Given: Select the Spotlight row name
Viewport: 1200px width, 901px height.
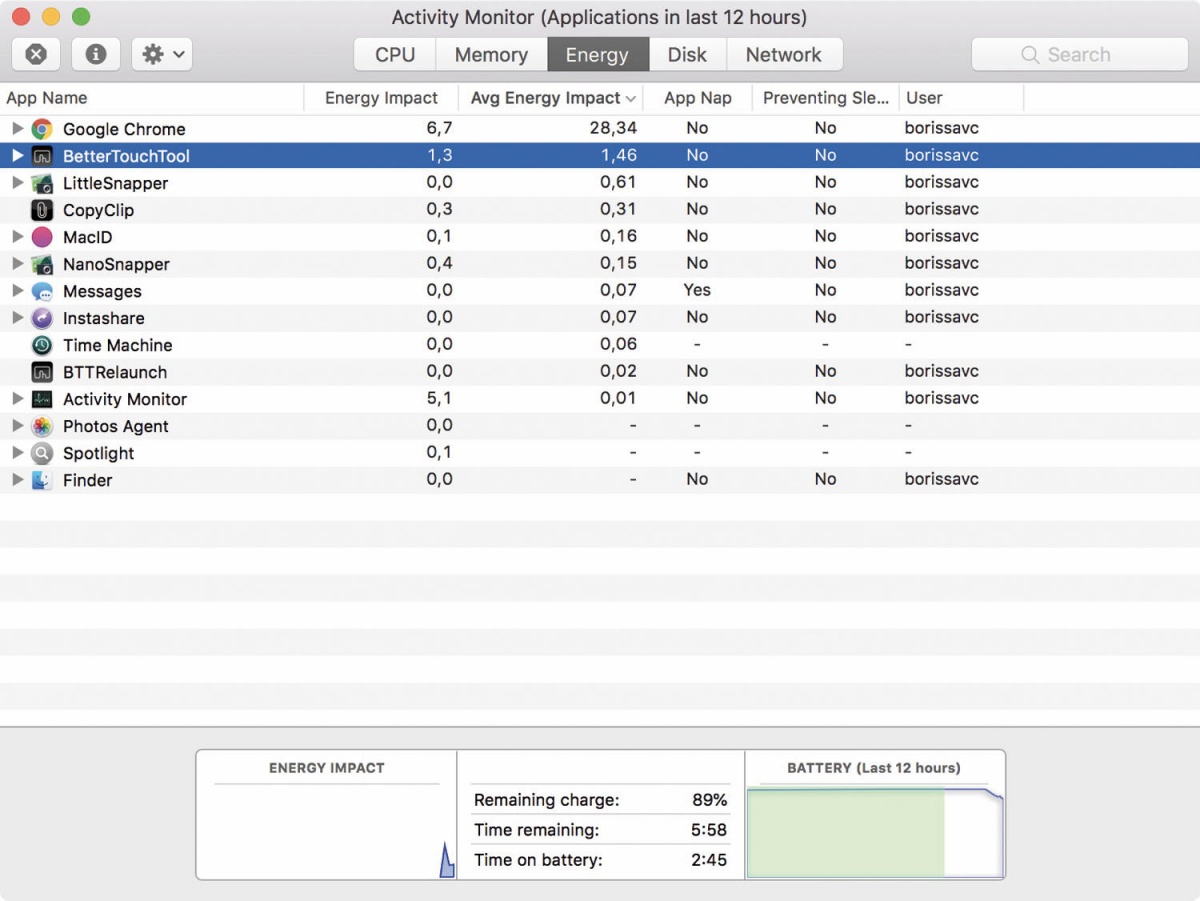Looking at the screenshot, I should click(98, 453).
